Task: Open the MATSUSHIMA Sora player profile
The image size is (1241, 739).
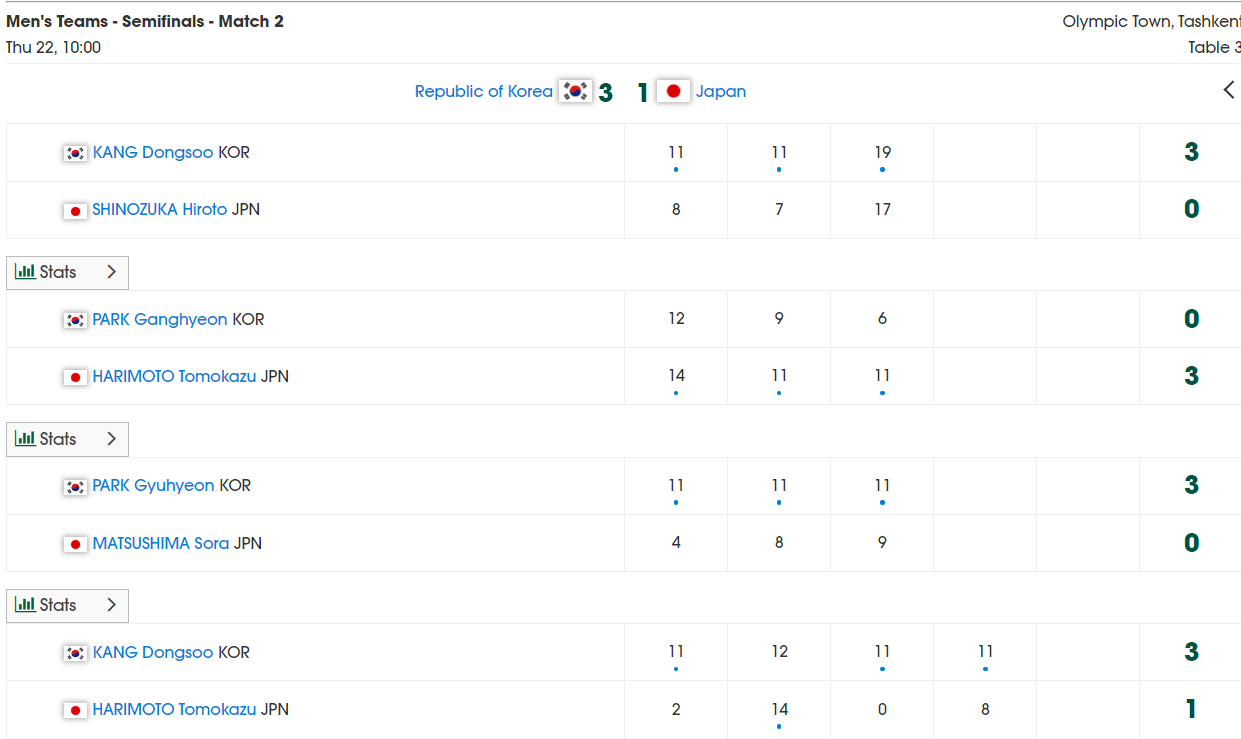Action: [x=161, y=544]
